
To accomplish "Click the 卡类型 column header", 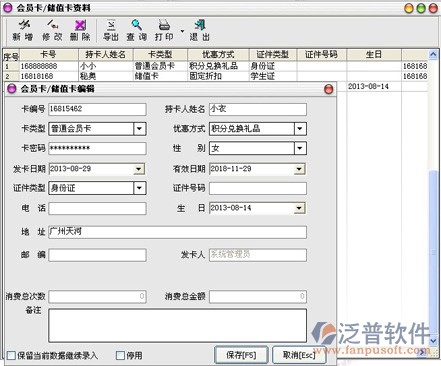I will 160,55.
